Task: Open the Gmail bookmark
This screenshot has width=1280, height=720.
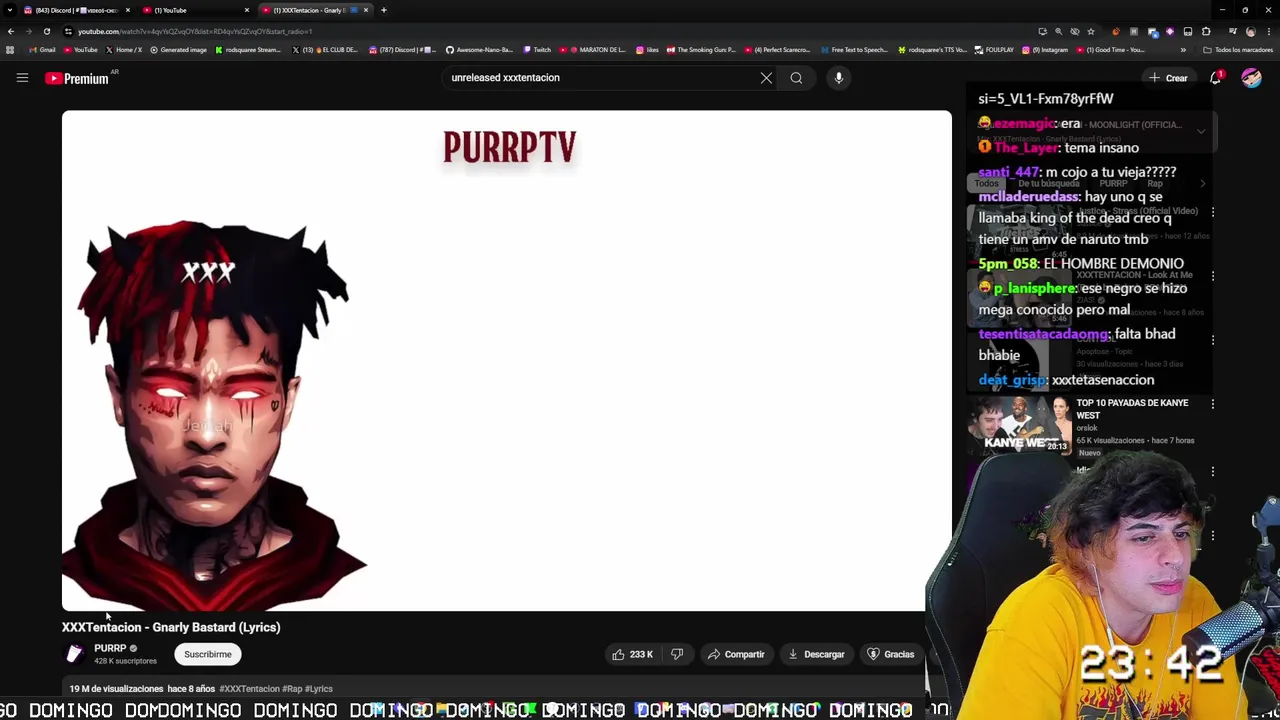Action: 42,50
